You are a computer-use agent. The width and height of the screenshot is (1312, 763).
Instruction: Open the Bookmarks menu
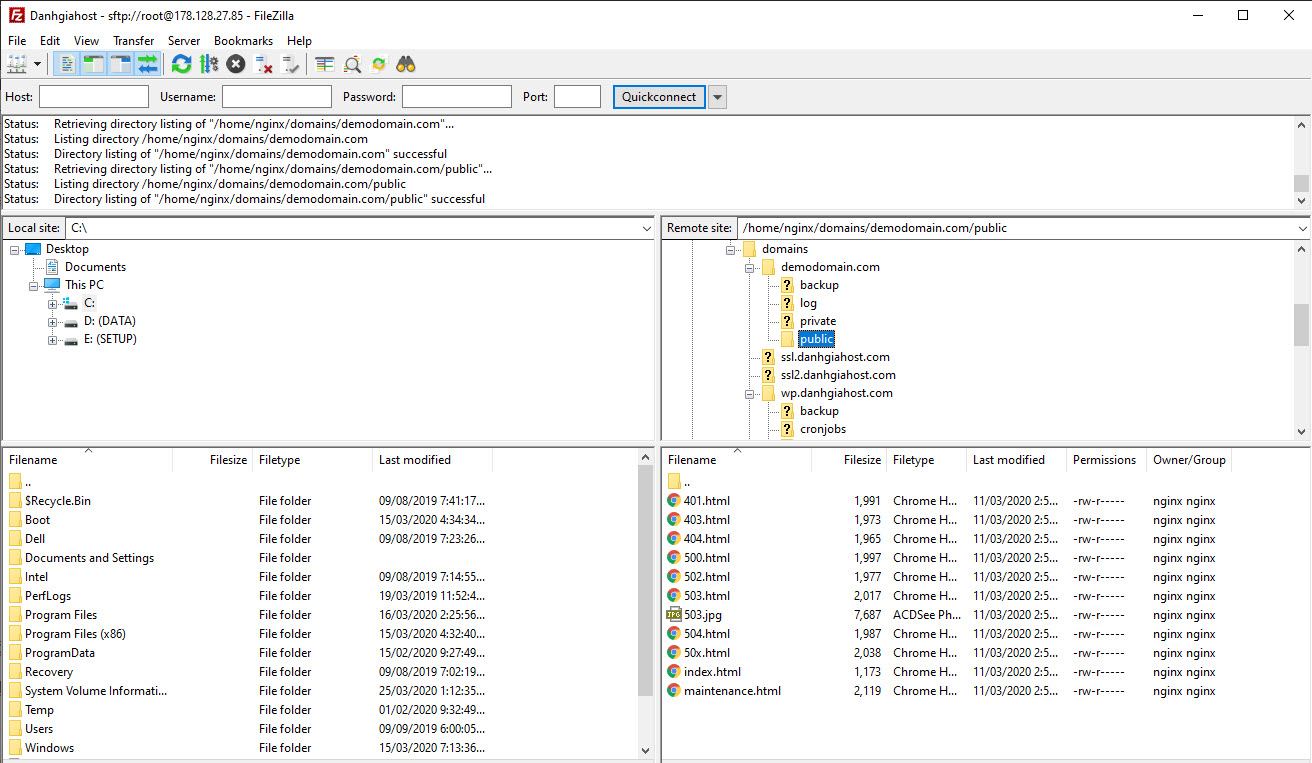pyautogui.click(x=243, y=41)
